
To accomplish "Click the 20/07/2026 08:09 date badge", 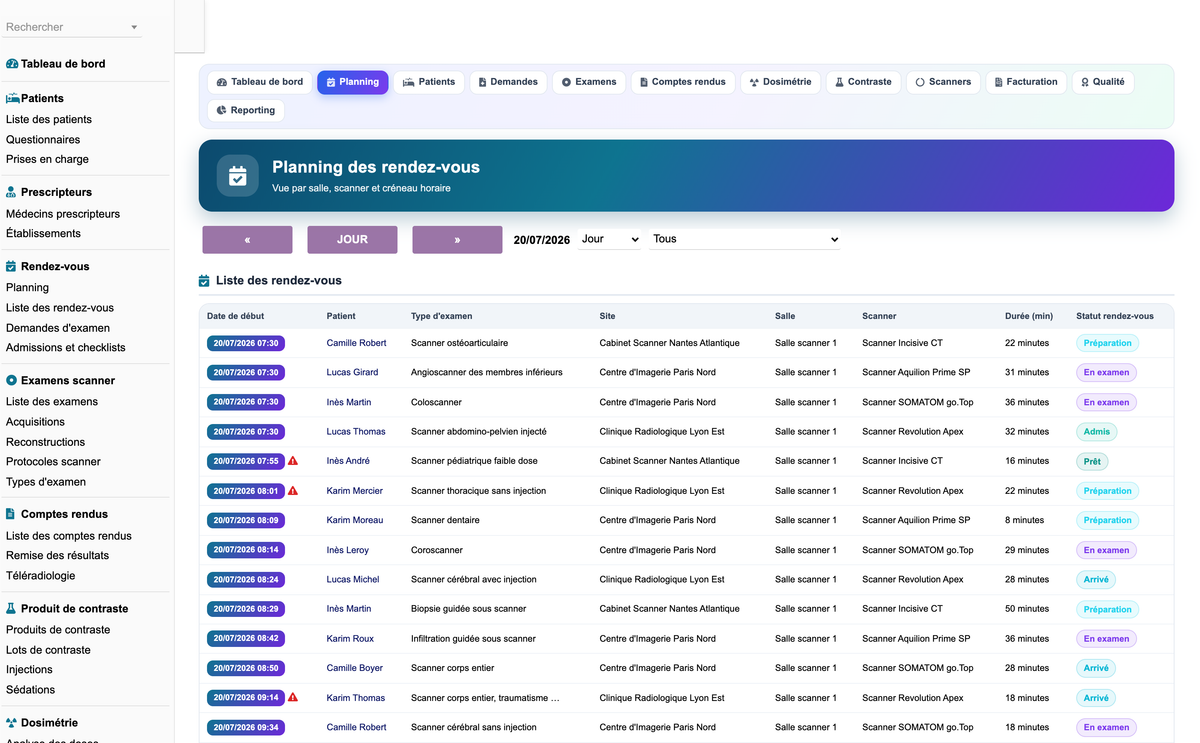I will tap(246, 520).
